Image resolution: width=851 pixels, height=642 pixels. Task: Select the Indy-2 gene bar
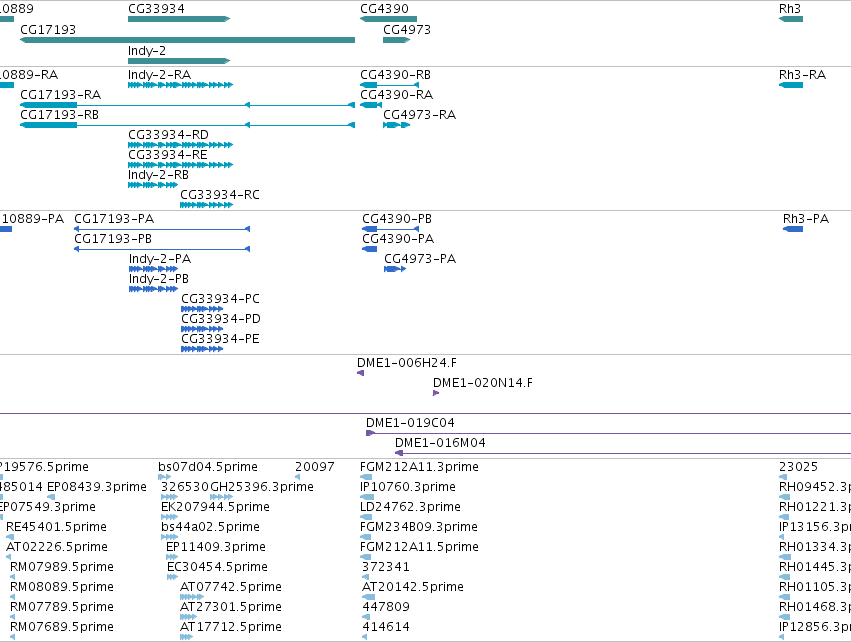(179, 61)
